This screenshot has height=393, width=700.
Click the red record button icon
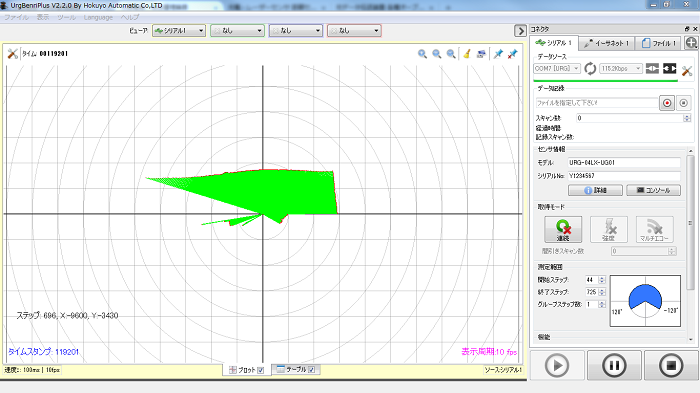tap(667, 103)
